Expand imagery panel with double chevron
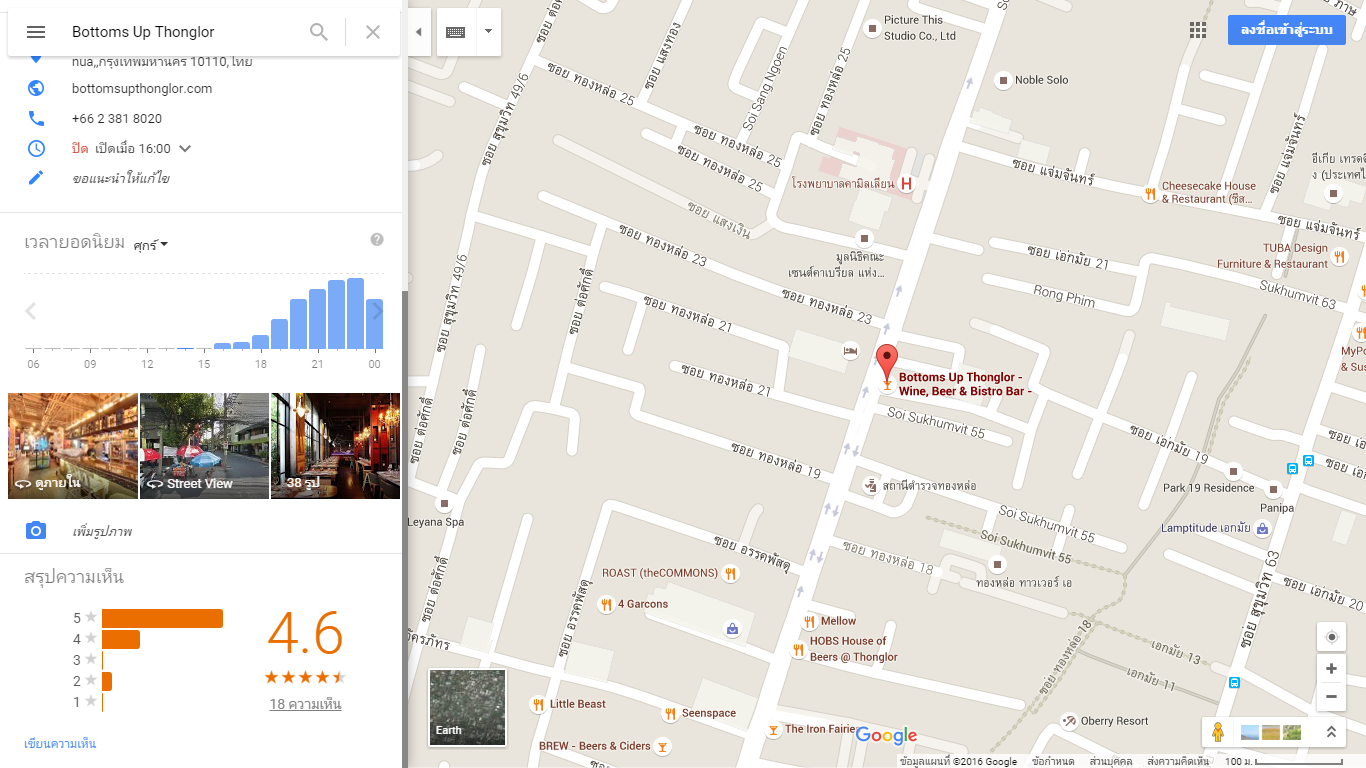 click(1331, 732)
